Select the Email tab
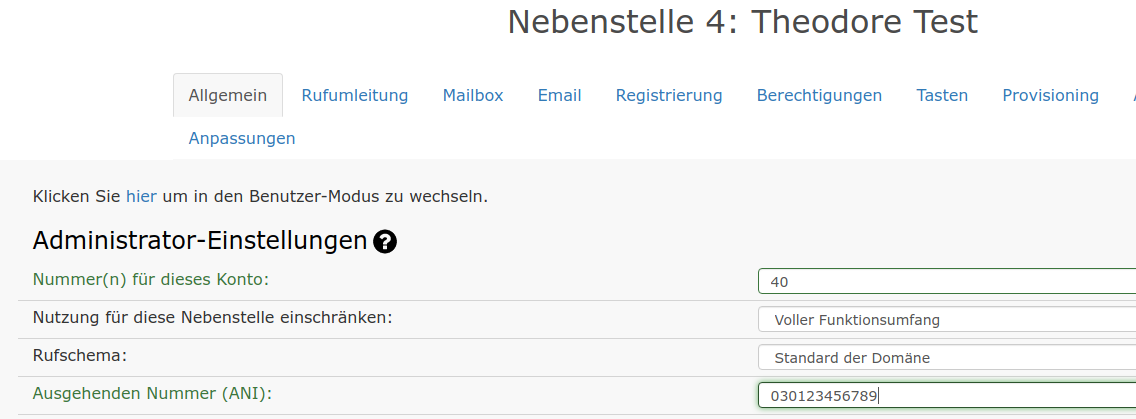 pos(559,96)
